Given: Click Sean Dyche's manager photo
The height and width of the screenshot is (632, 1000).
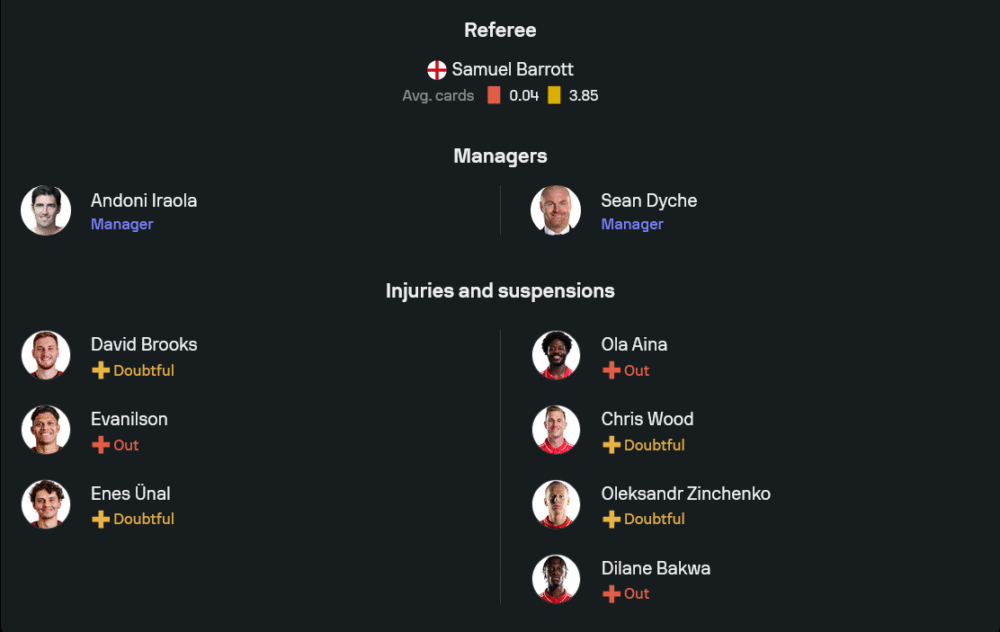Looking at the screenshot, I should [x=556, y=210].
